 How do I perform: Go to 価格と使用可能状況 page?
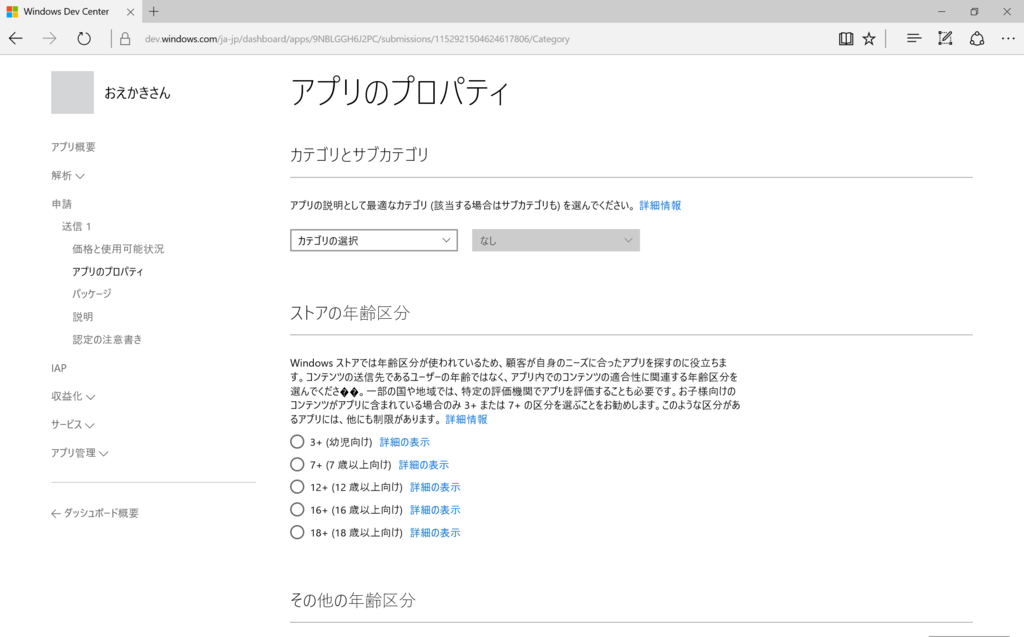pyautogui.click(x=118, y=249)
